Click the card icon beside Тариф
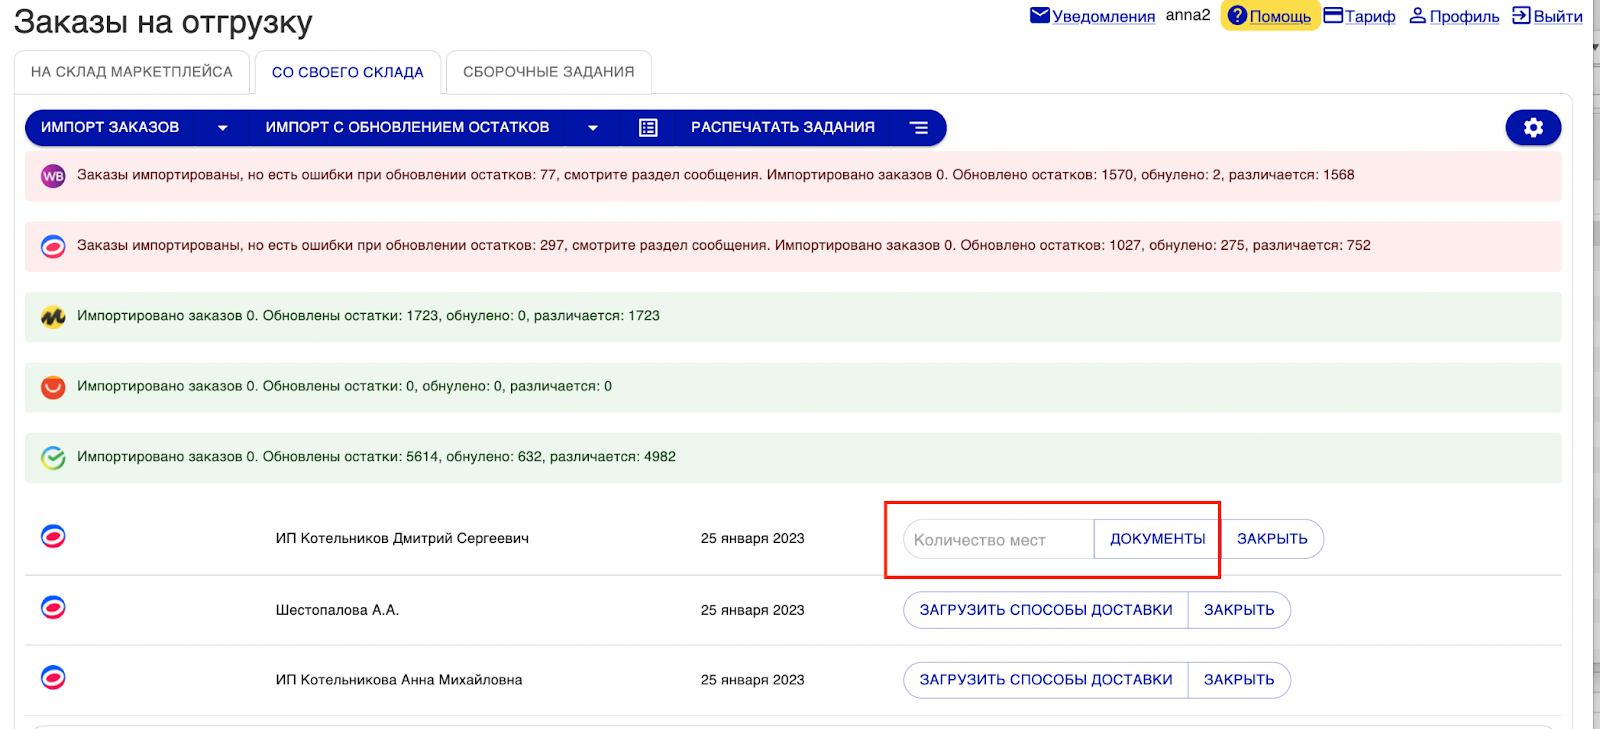This screenshot has width=1600, height=729. pos(1333,15)
